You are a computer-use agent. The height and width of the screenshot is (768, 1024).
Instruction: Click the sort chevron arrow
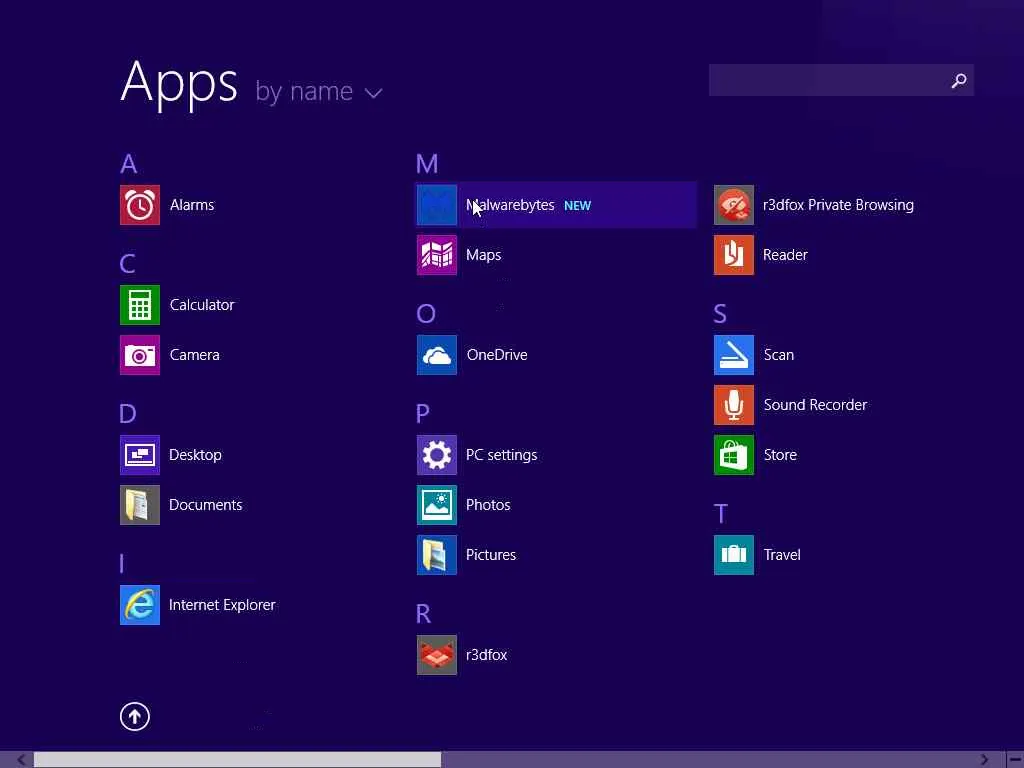click(x=374, y=93)
